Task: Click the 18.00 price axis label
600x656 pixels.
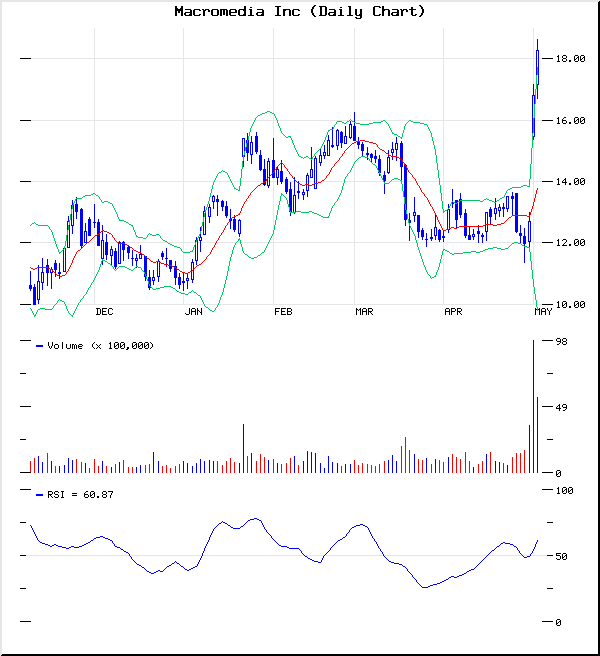Action: [570, 59]
